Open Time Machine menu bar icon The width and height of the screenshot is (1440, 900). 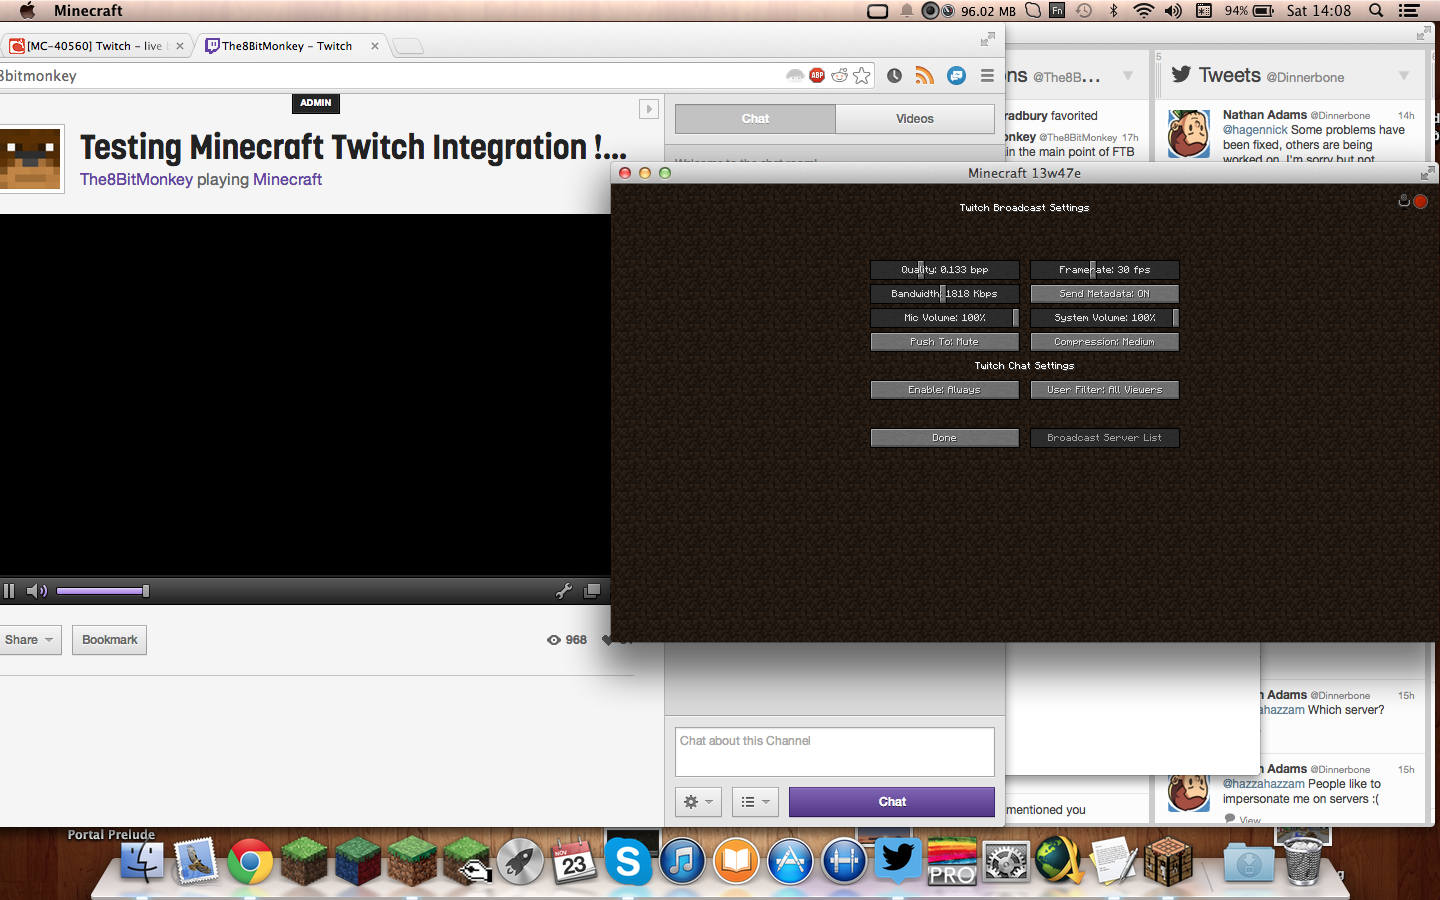coord(1084,11)
